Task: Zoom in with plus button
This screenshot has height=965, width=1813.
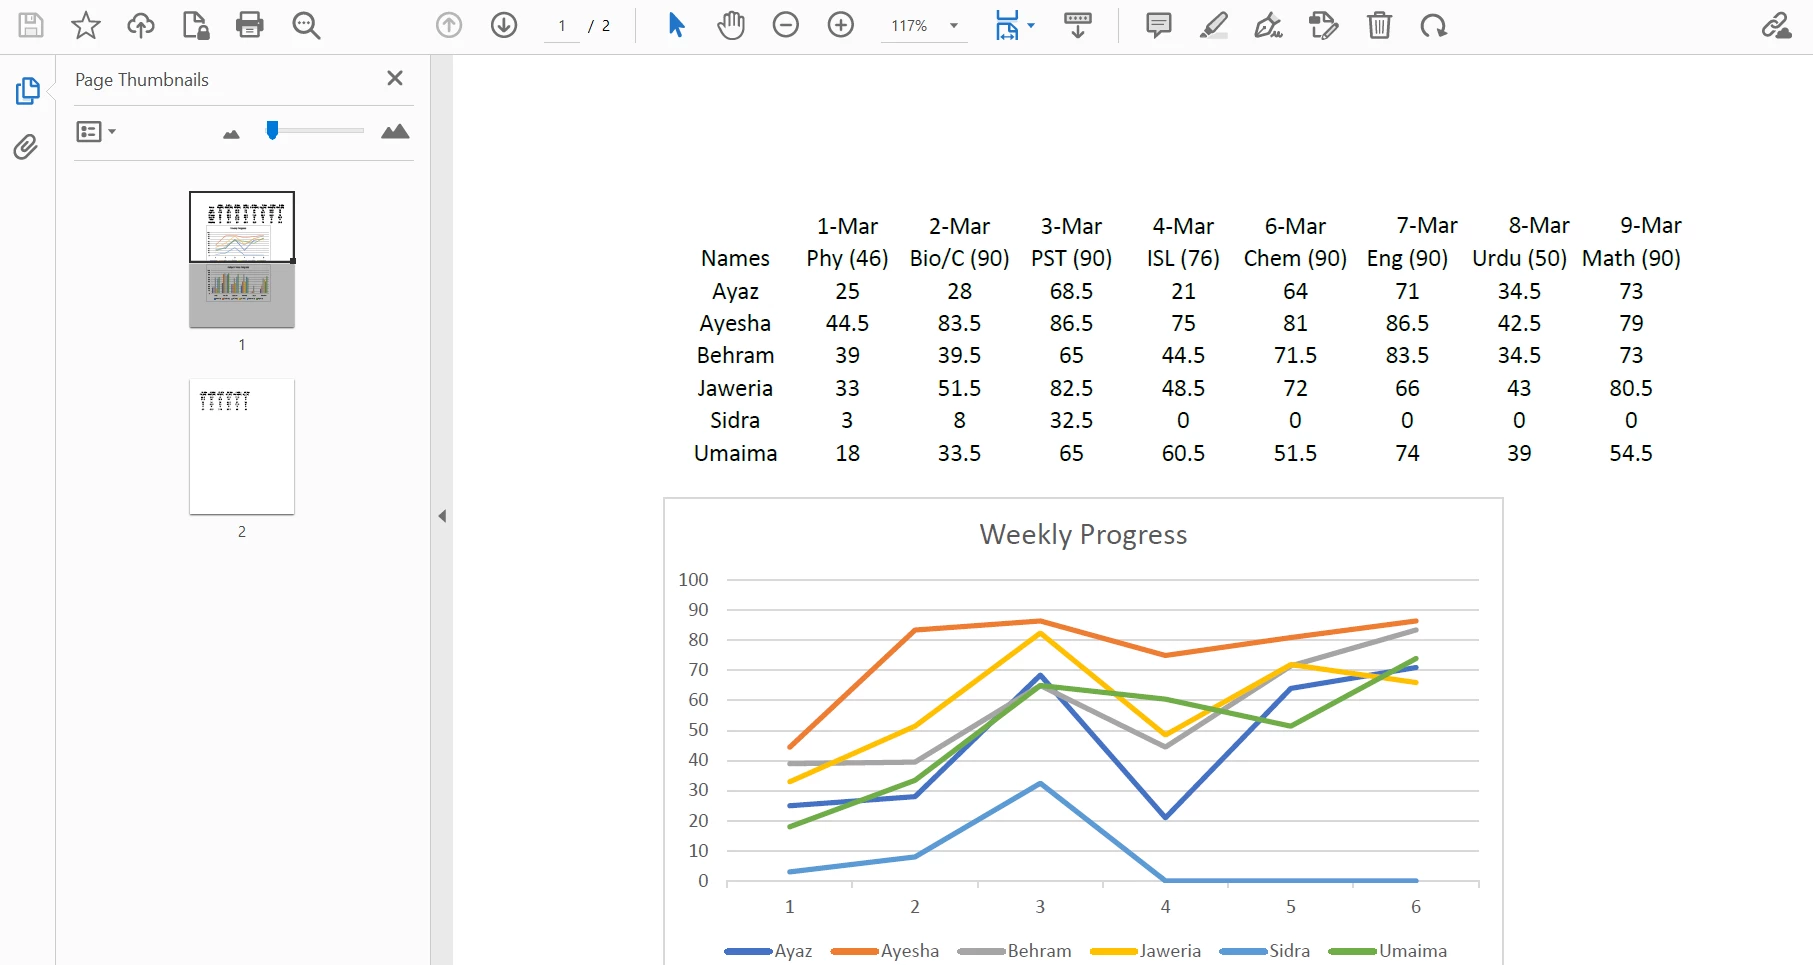Action: [841, 25]
